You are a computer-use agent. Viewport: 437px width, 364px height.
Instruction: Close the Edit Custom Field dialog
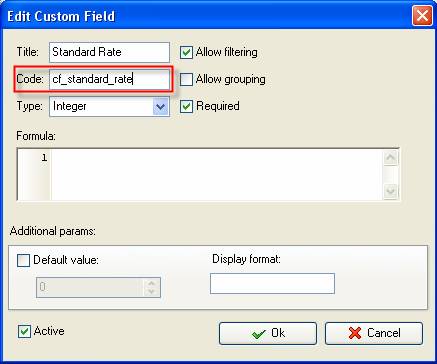click(x=422, y=16)
